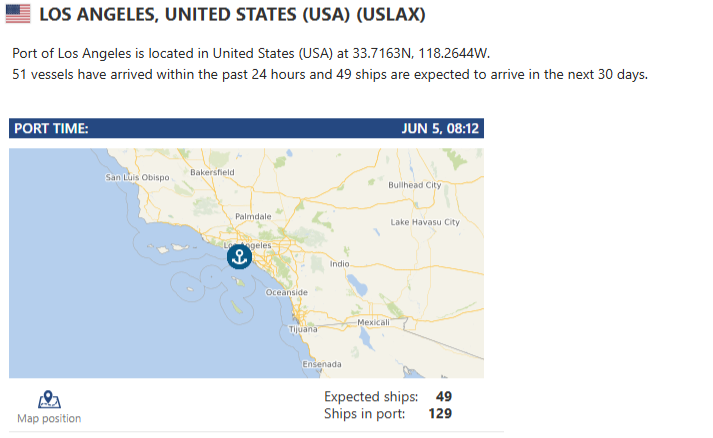Click the Bullhead City map label
This screenshot has width=713, height=438.
[x=415, y=185]
